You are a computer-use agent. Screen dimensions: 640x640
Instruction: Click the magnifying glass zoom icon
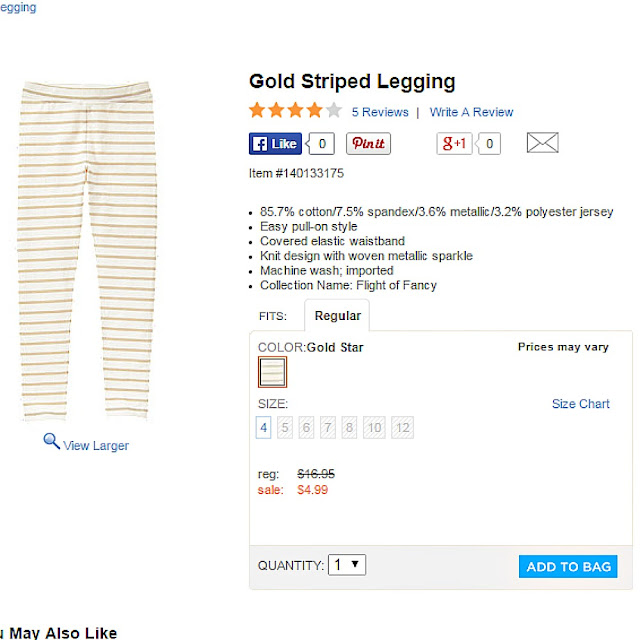(x=51, y=440)
